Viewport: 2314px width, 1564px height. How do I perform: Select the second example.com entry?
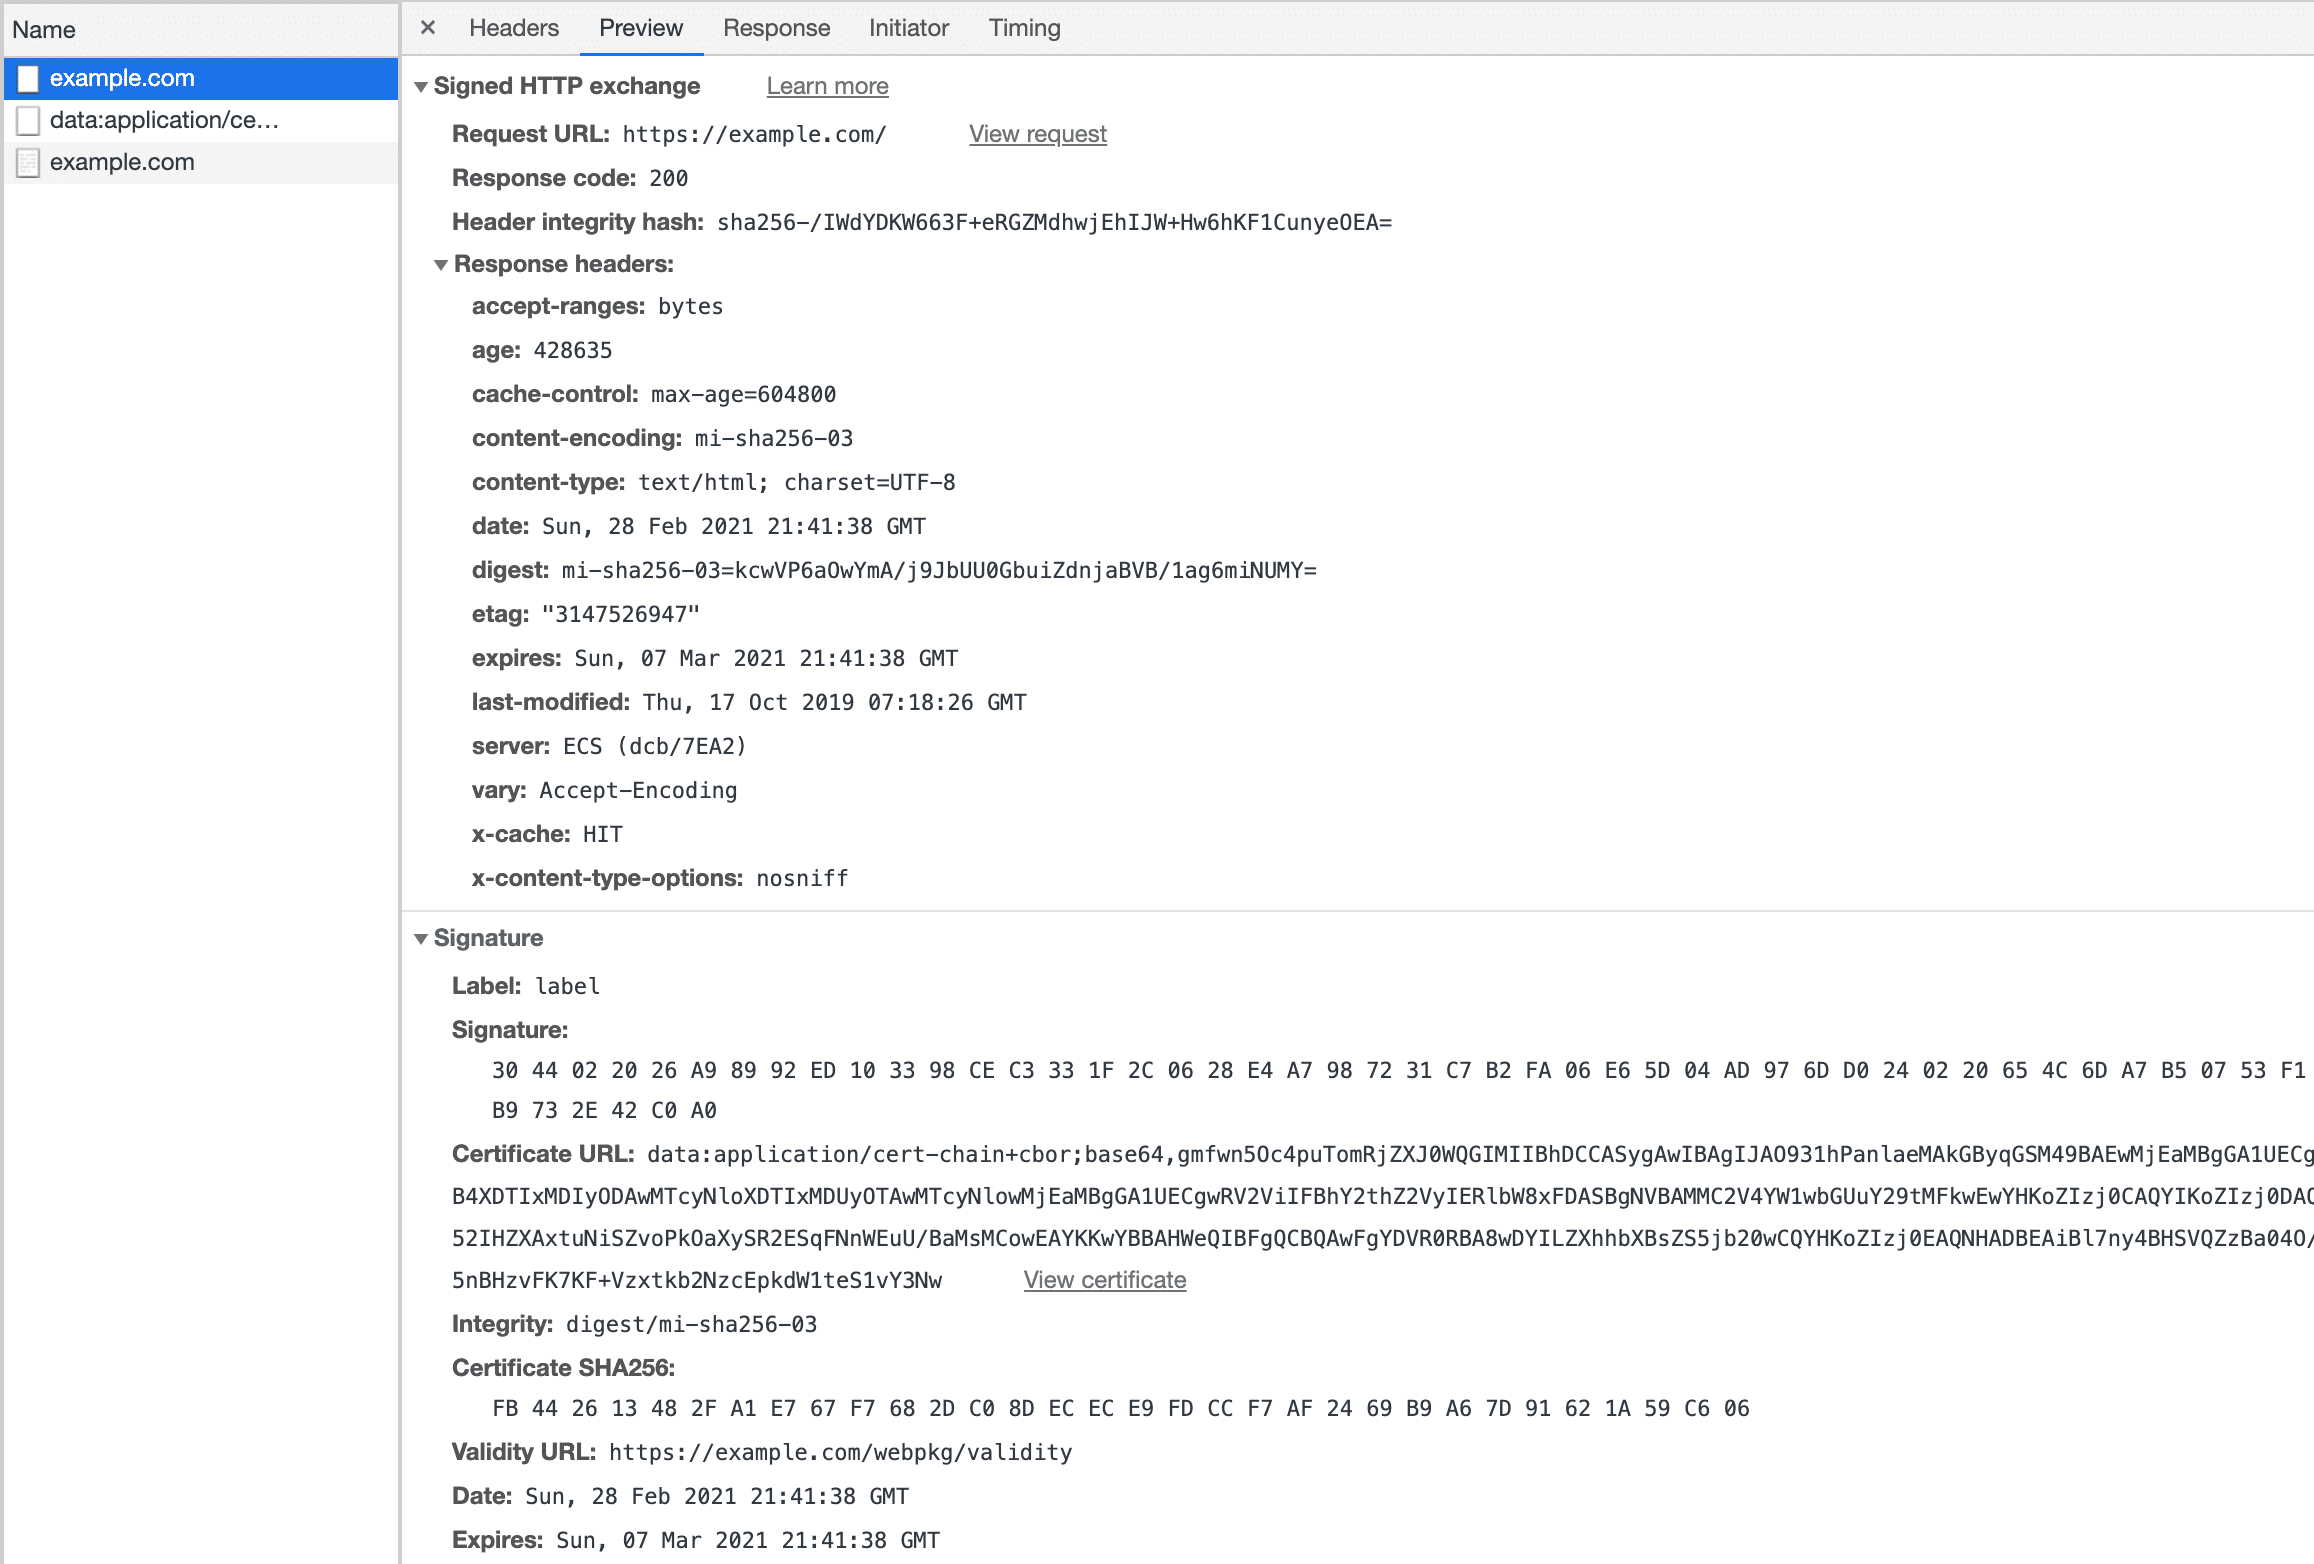120,161
